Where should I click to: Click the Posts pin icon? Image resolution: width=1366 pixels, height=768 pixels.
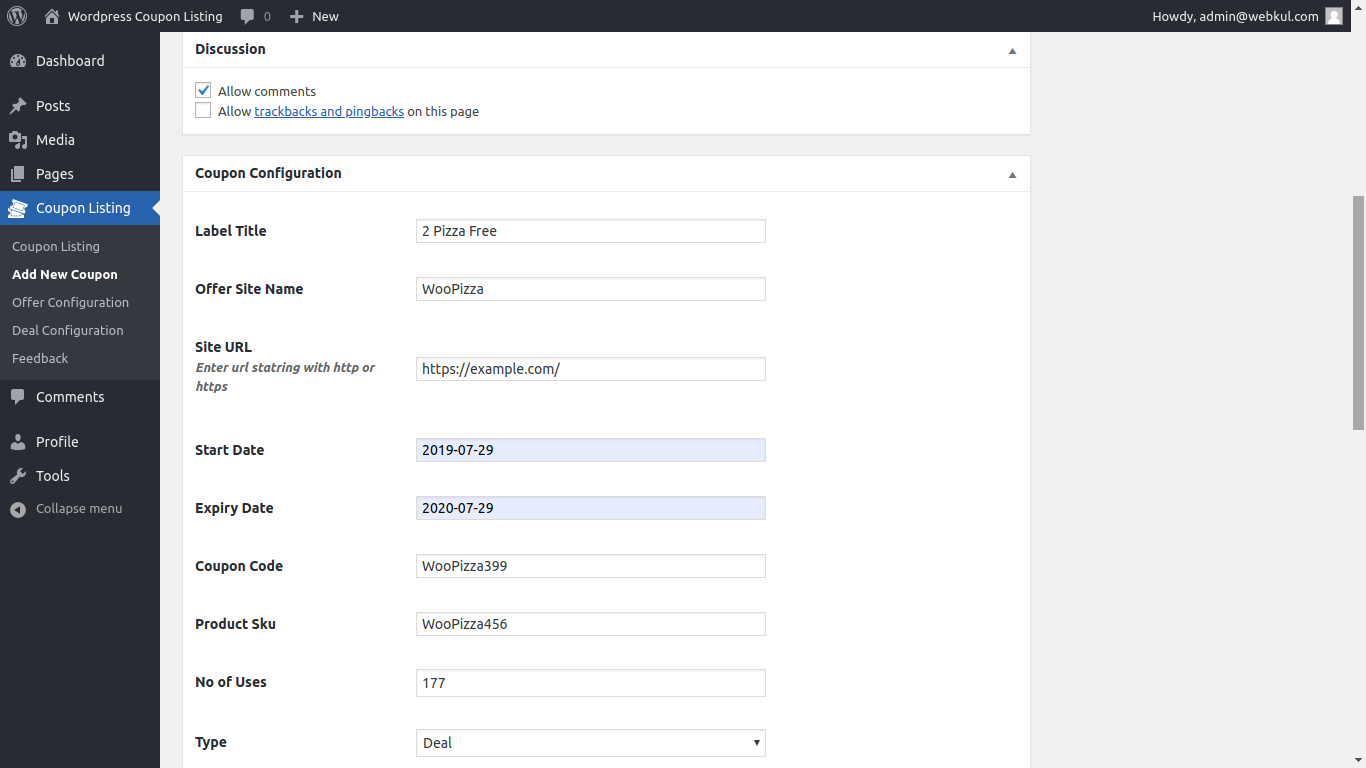(18, 106)
